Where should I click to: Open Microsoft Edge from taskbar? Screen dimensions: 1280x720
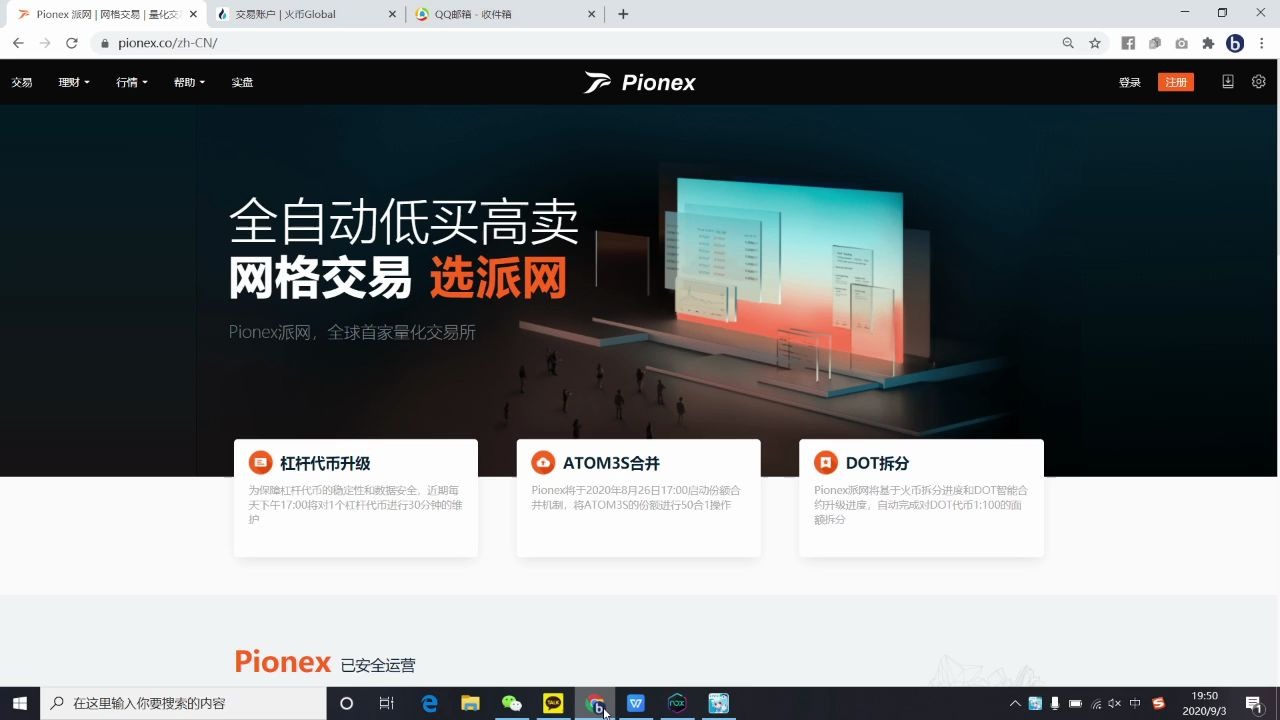(x=430, y=703)
